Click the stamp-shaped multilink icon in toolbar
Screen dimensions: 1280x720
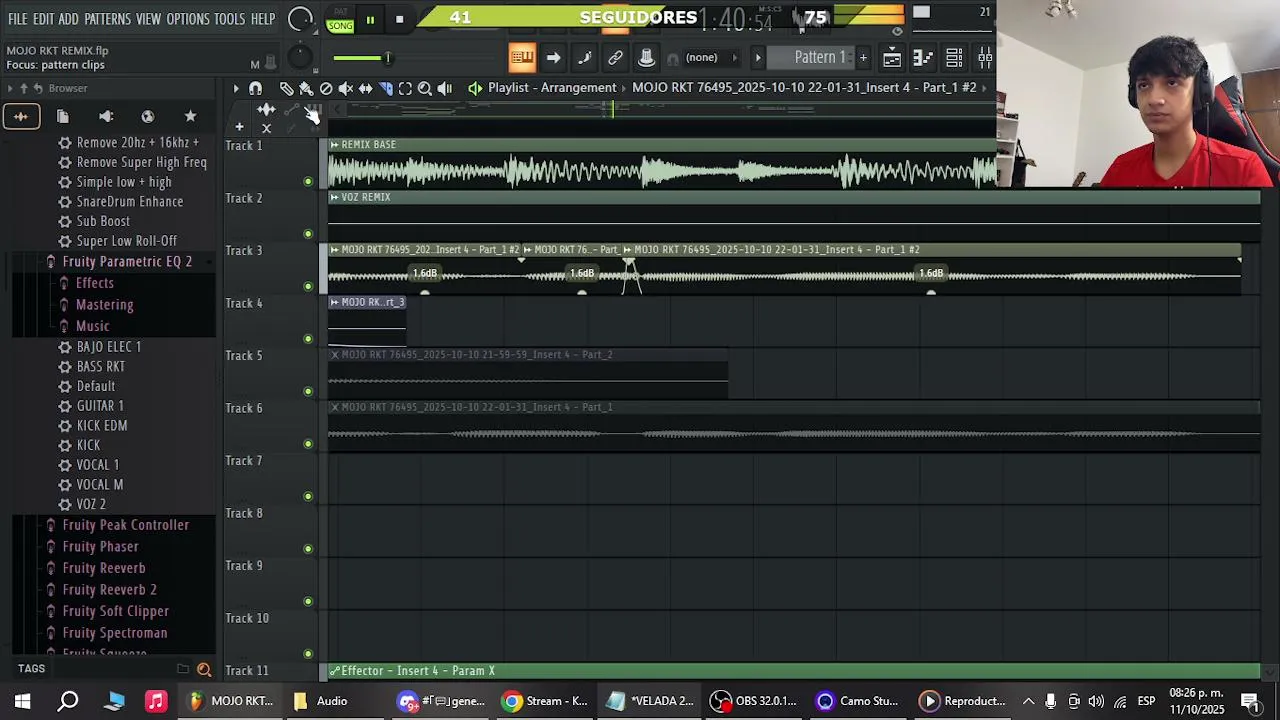pyautogui.click(x=646, y=58)
